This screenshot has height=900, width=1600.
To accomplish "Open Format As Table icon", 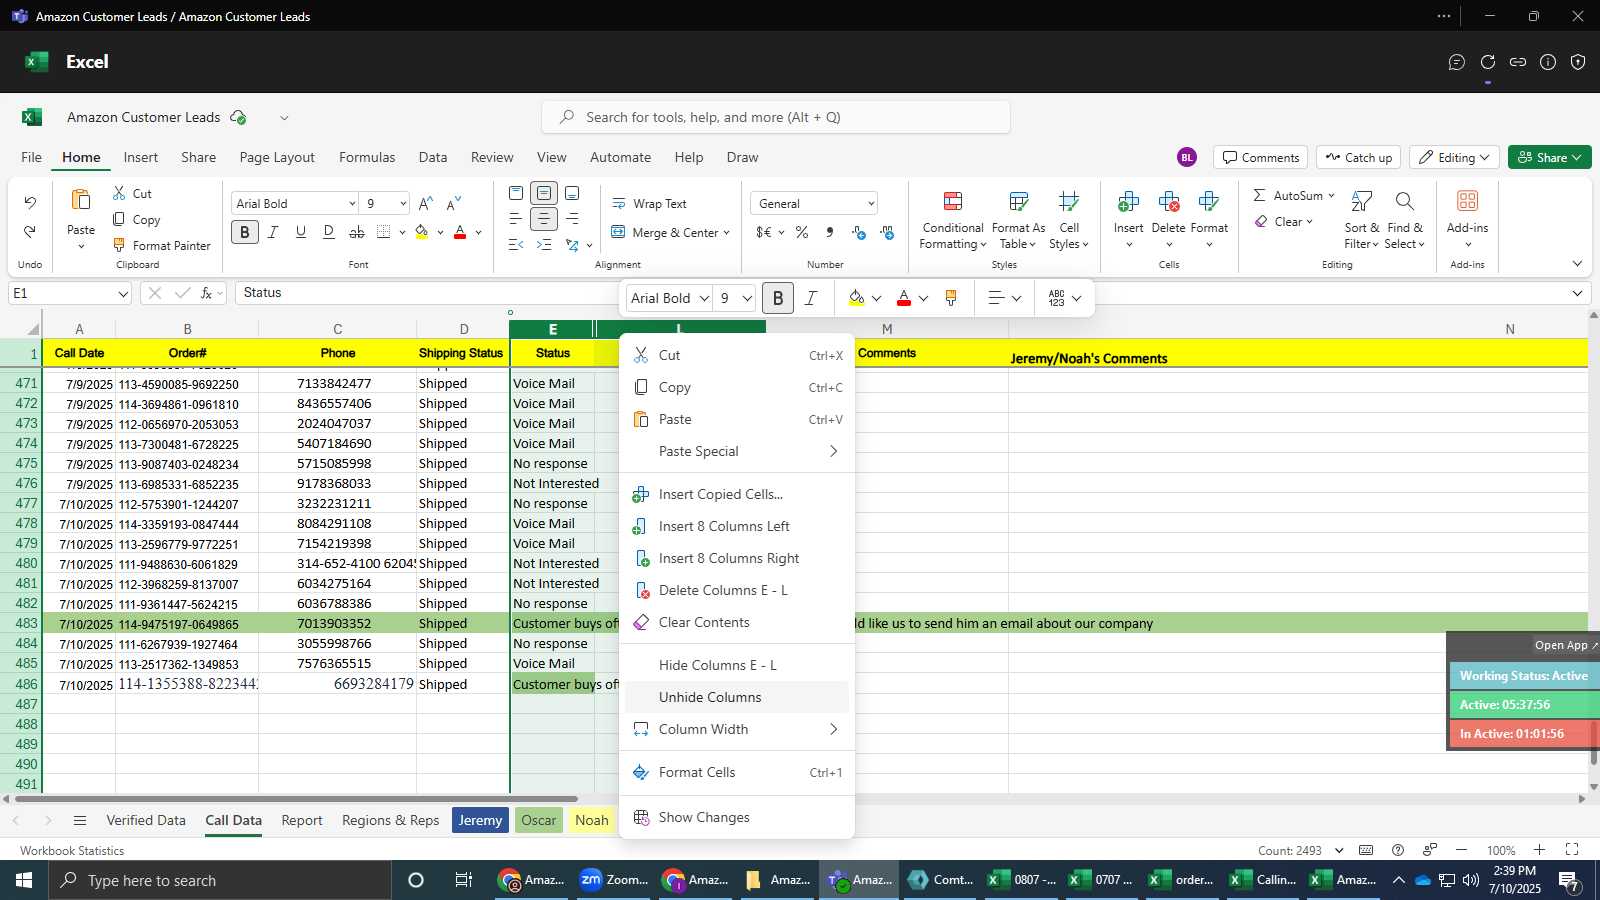I will [x=1018, y=202].
